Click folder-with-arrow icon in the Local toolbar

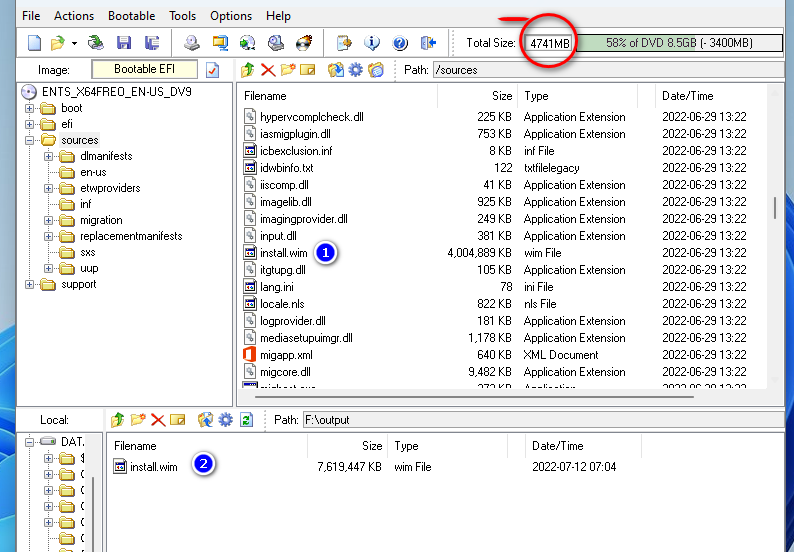coord(206,420)
